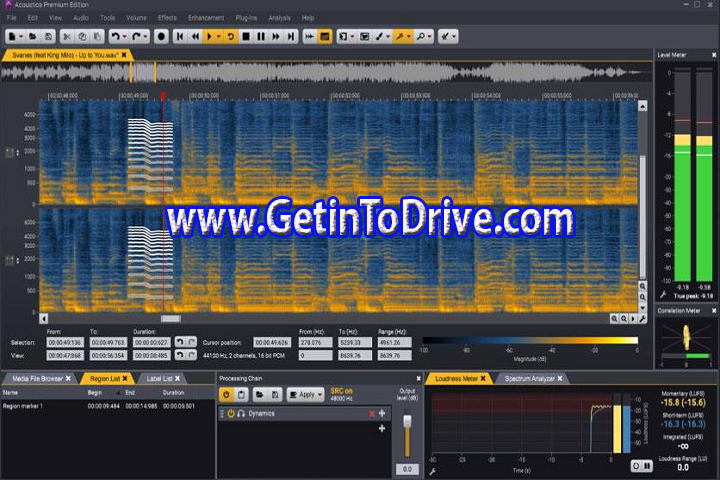The height and width of the screenshot is (480, 720).
Task: Adjust the Output level slider handle
Action: pos(407,421)
